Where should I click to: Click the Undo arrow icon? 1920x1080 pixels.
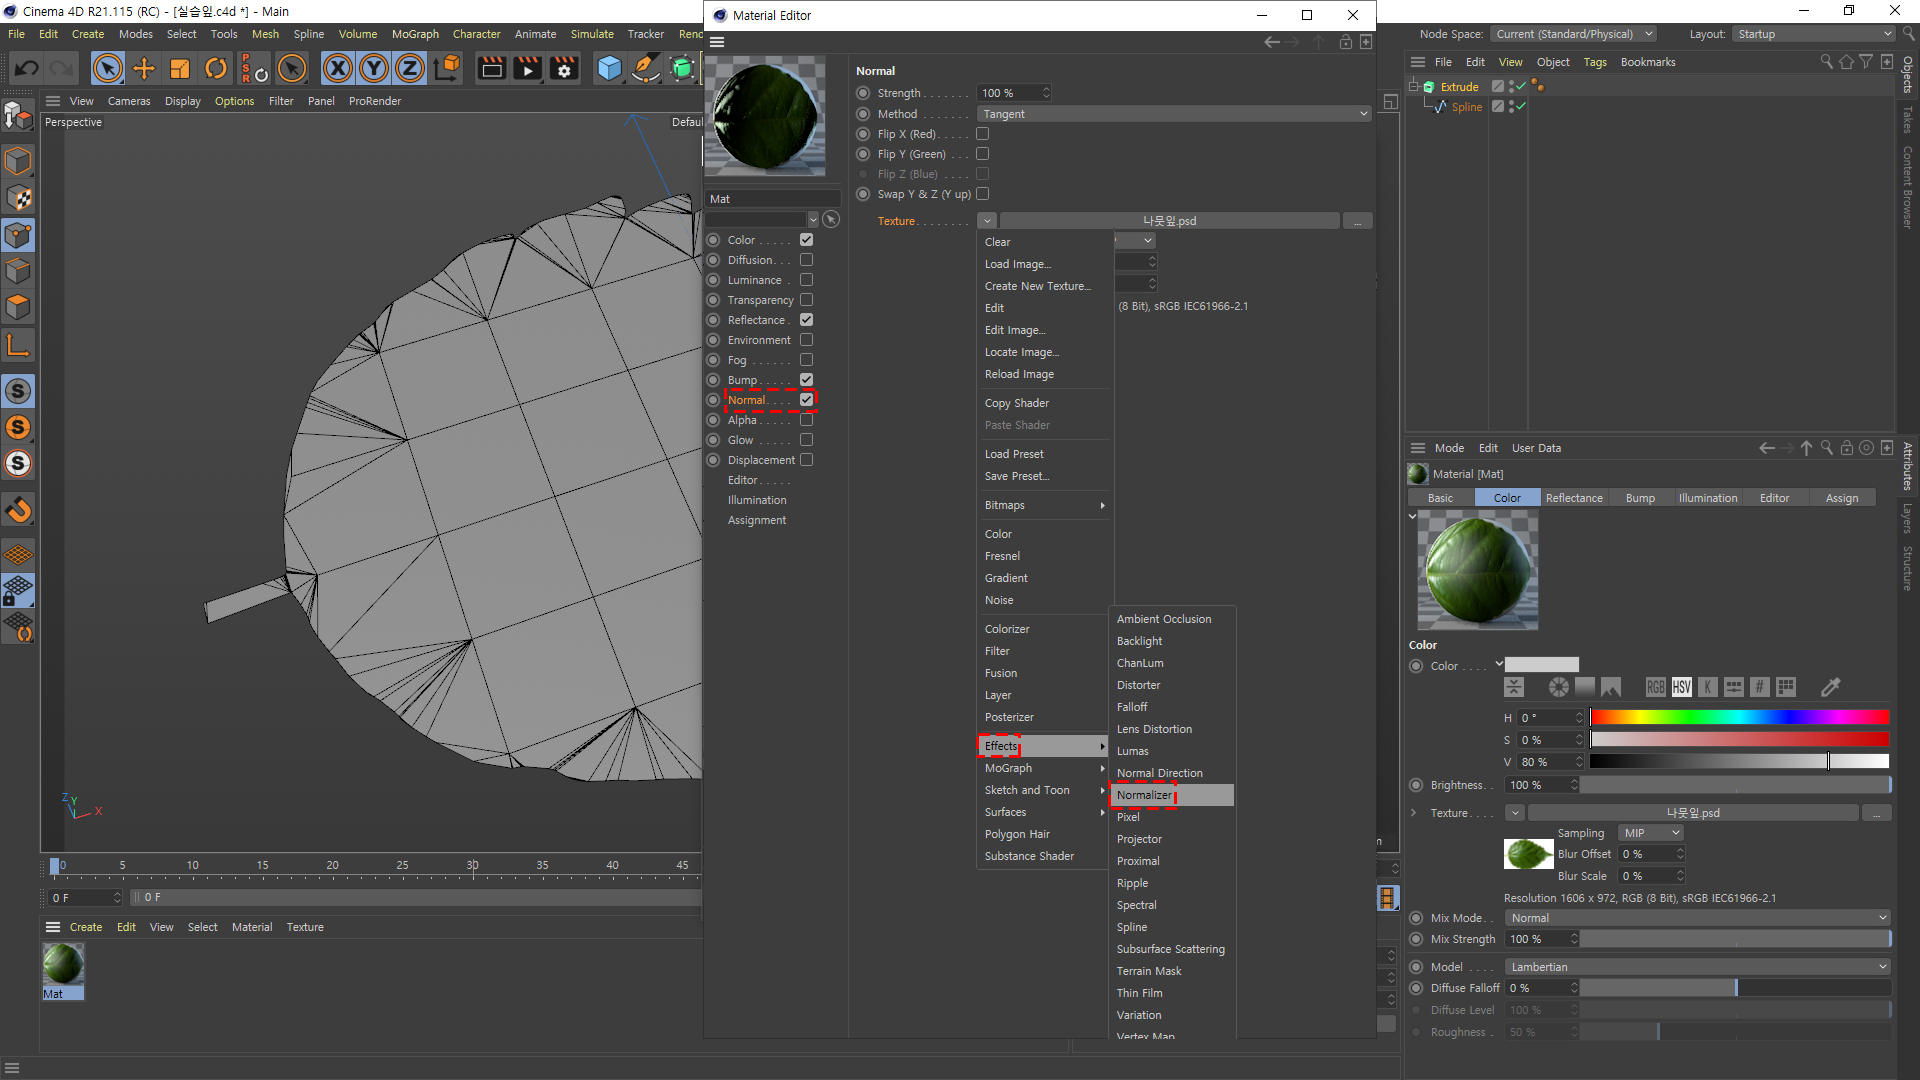(x=27, y=68)
